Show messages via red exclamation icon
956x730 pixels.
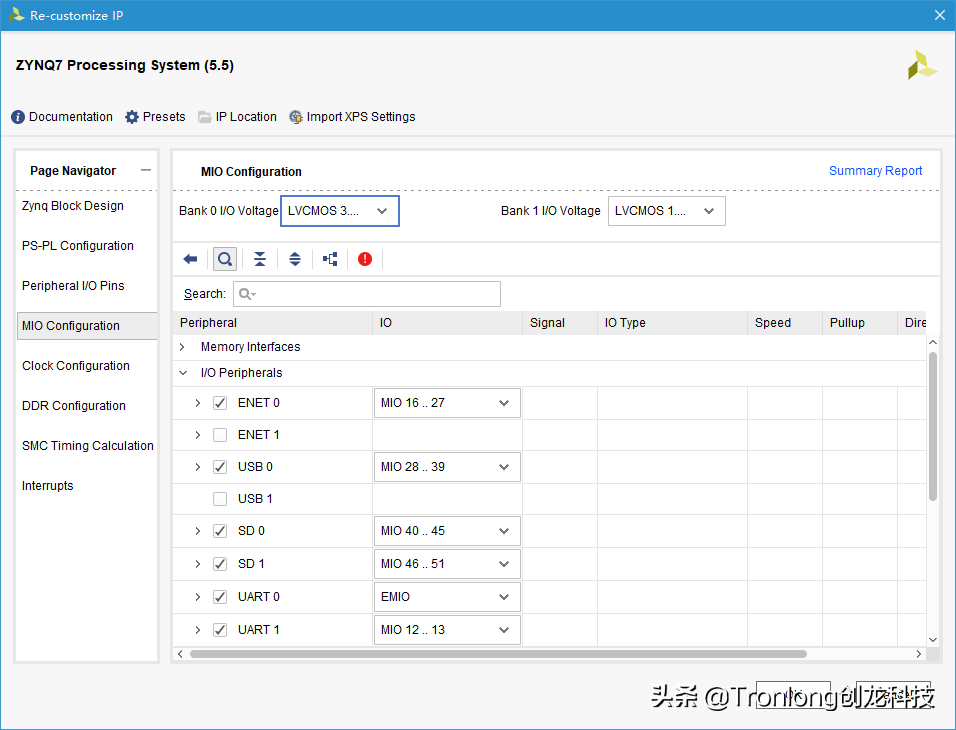tap(365, 258)
